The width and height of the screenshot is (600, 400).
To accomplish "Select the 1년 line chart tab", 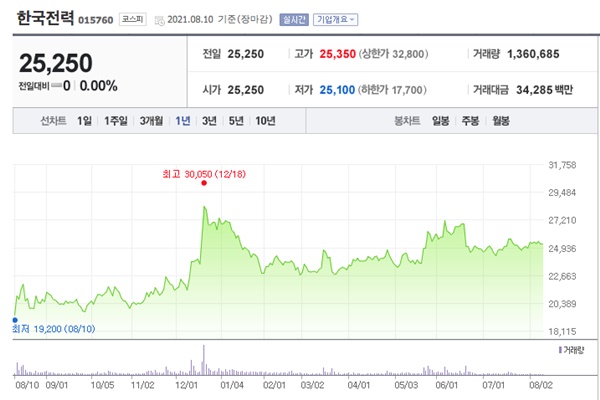I will (x=183, y=121).
